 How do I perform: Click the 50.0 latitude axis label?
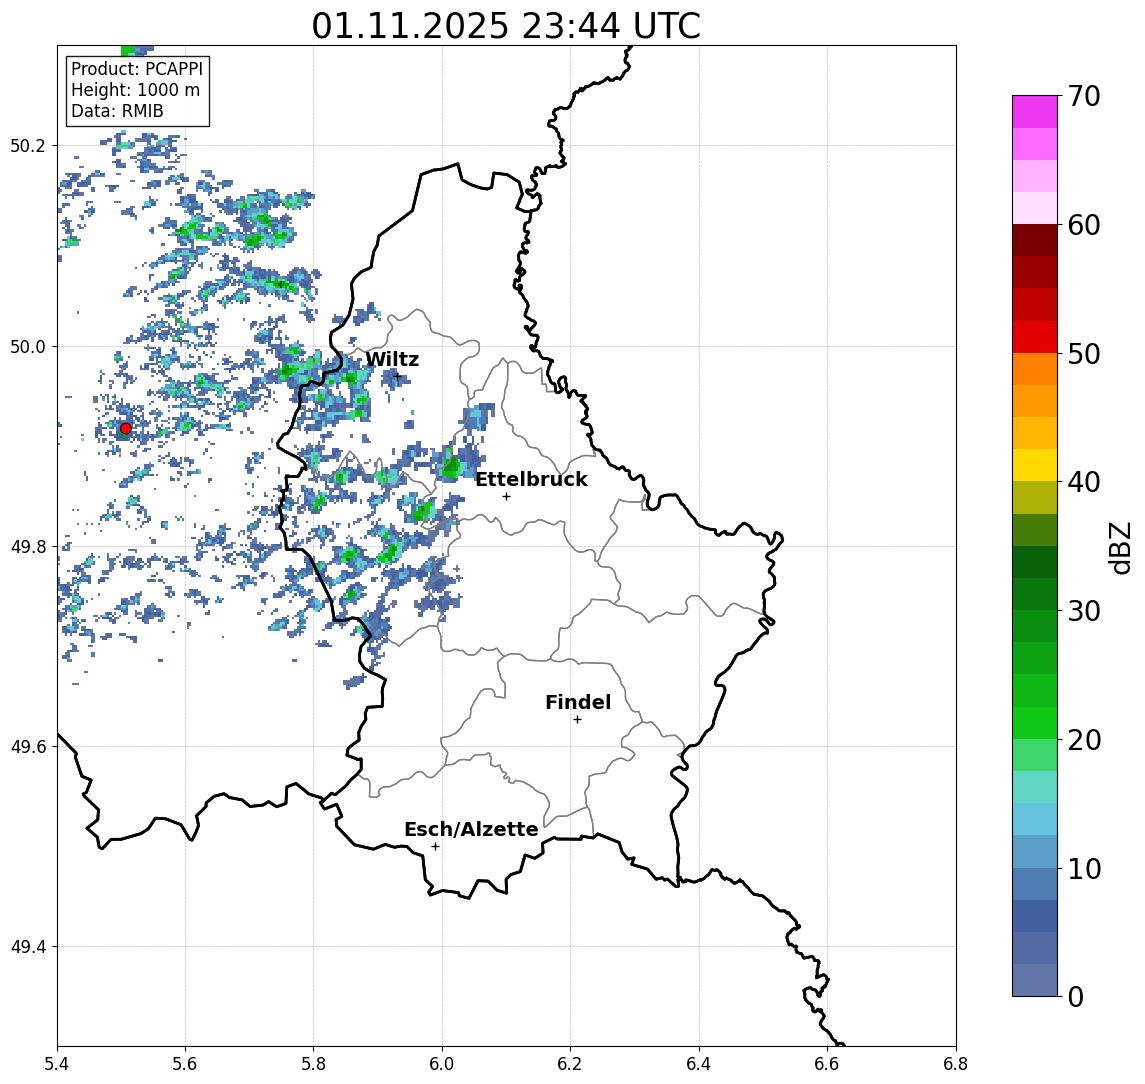(28, 346)
